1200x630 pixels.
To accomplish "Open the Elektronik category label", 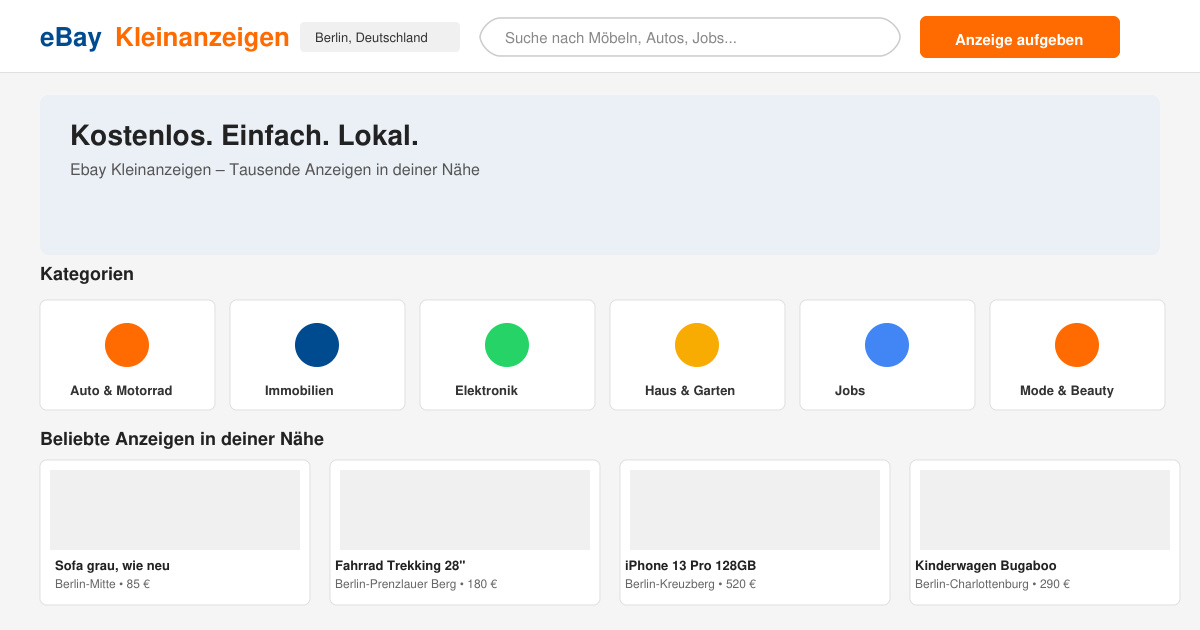I will 486,391.
